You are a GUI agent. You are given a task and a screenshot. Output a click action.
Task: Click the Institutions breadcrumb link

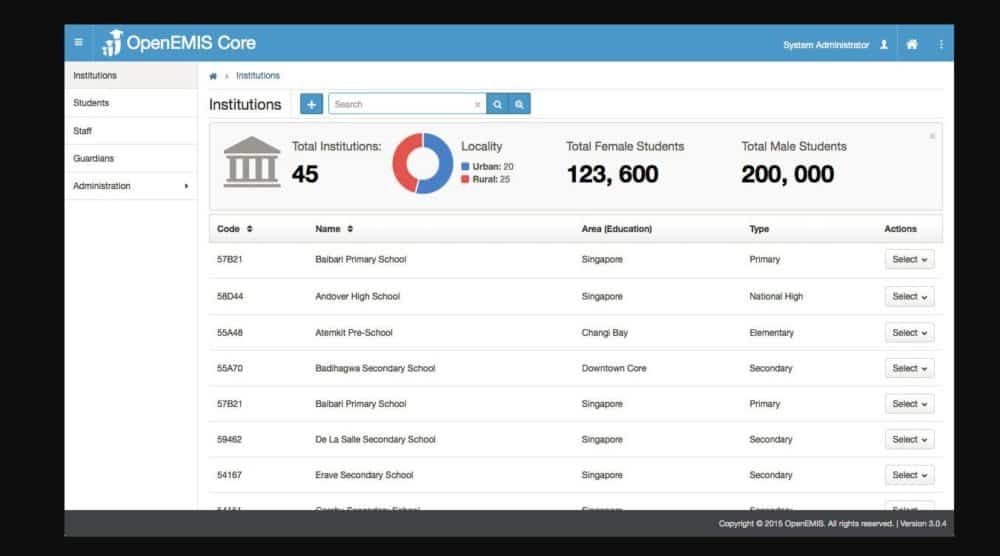258,76
